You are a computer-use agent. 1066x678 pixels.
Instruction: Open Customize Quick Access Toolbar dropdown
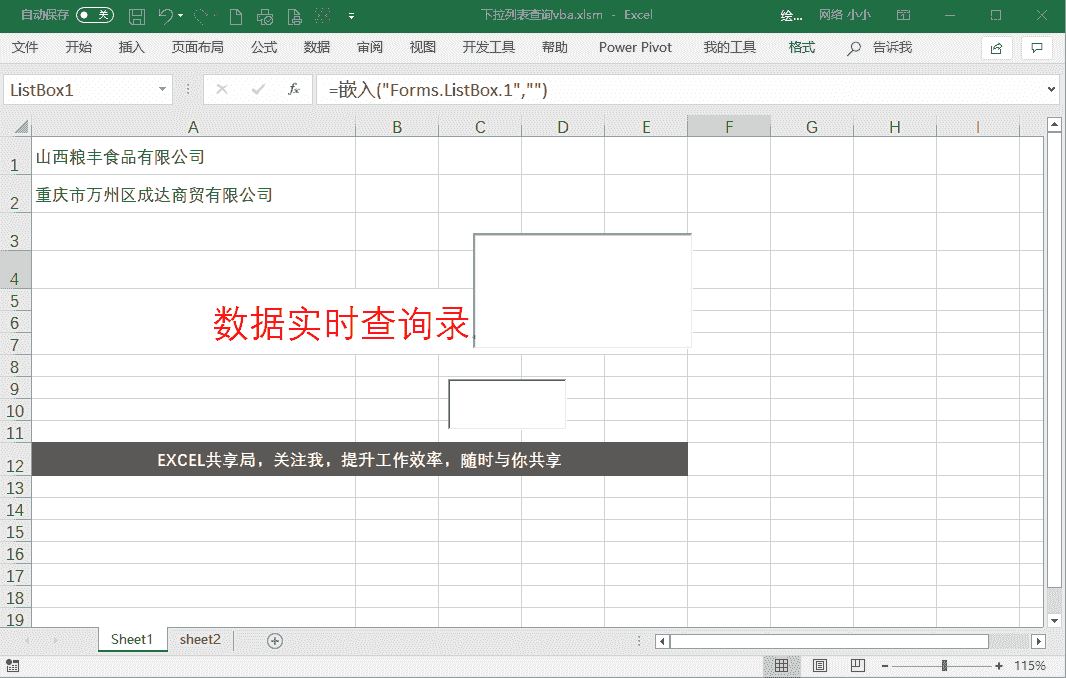tap(351, 16)
